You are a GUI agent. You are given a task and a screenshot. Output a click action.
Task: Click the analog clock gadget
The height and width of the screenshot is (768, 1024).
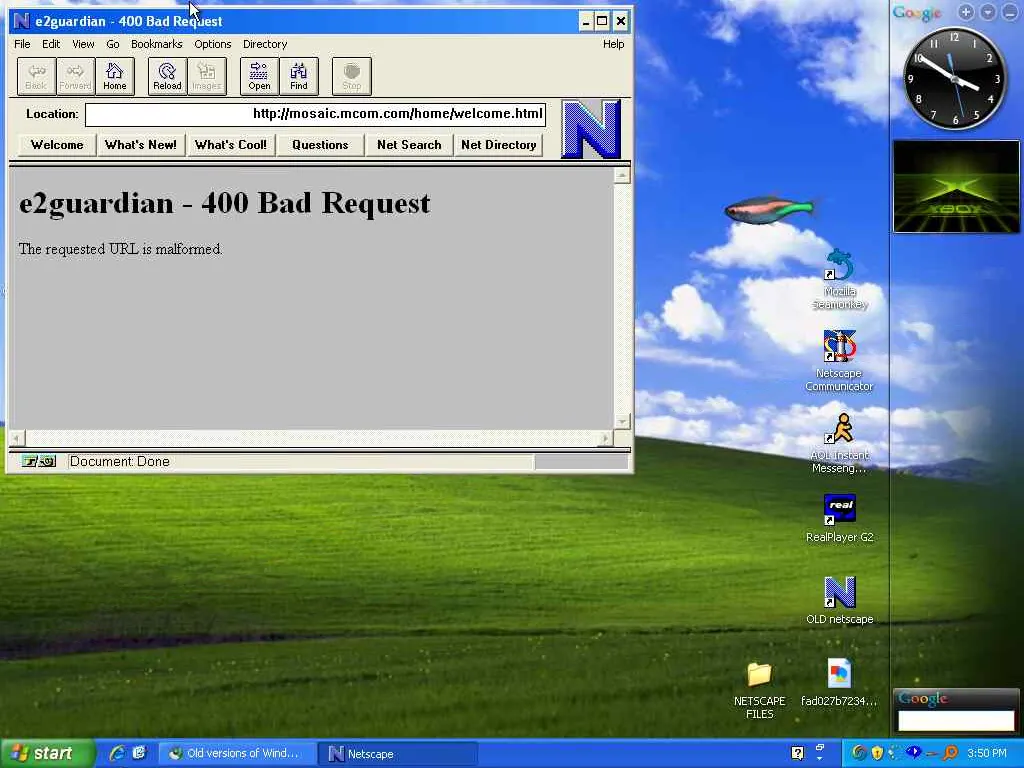[x=955, y=78]
